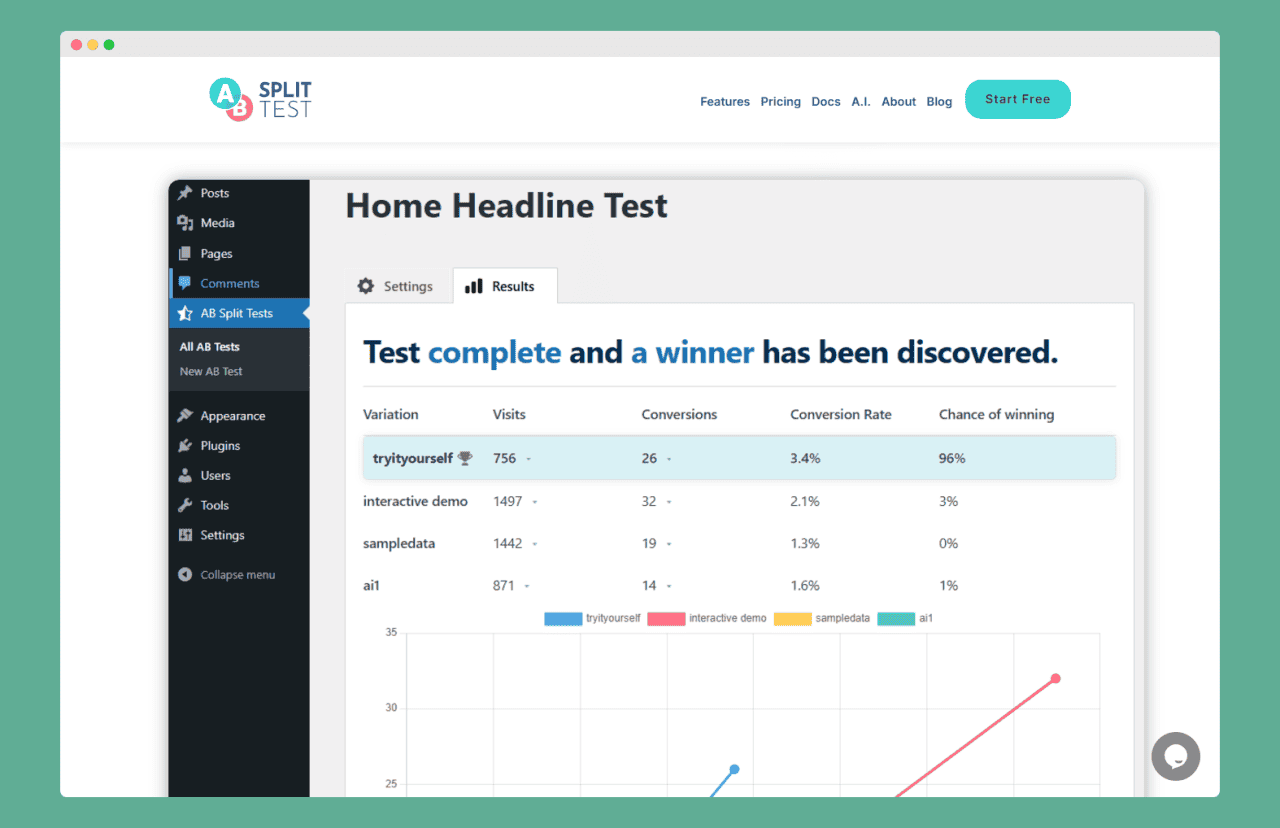Image resolution: width=1280 pixels, height=828 pixels.
Task: Click the Users person icon
Action: (x=185, y=476)
